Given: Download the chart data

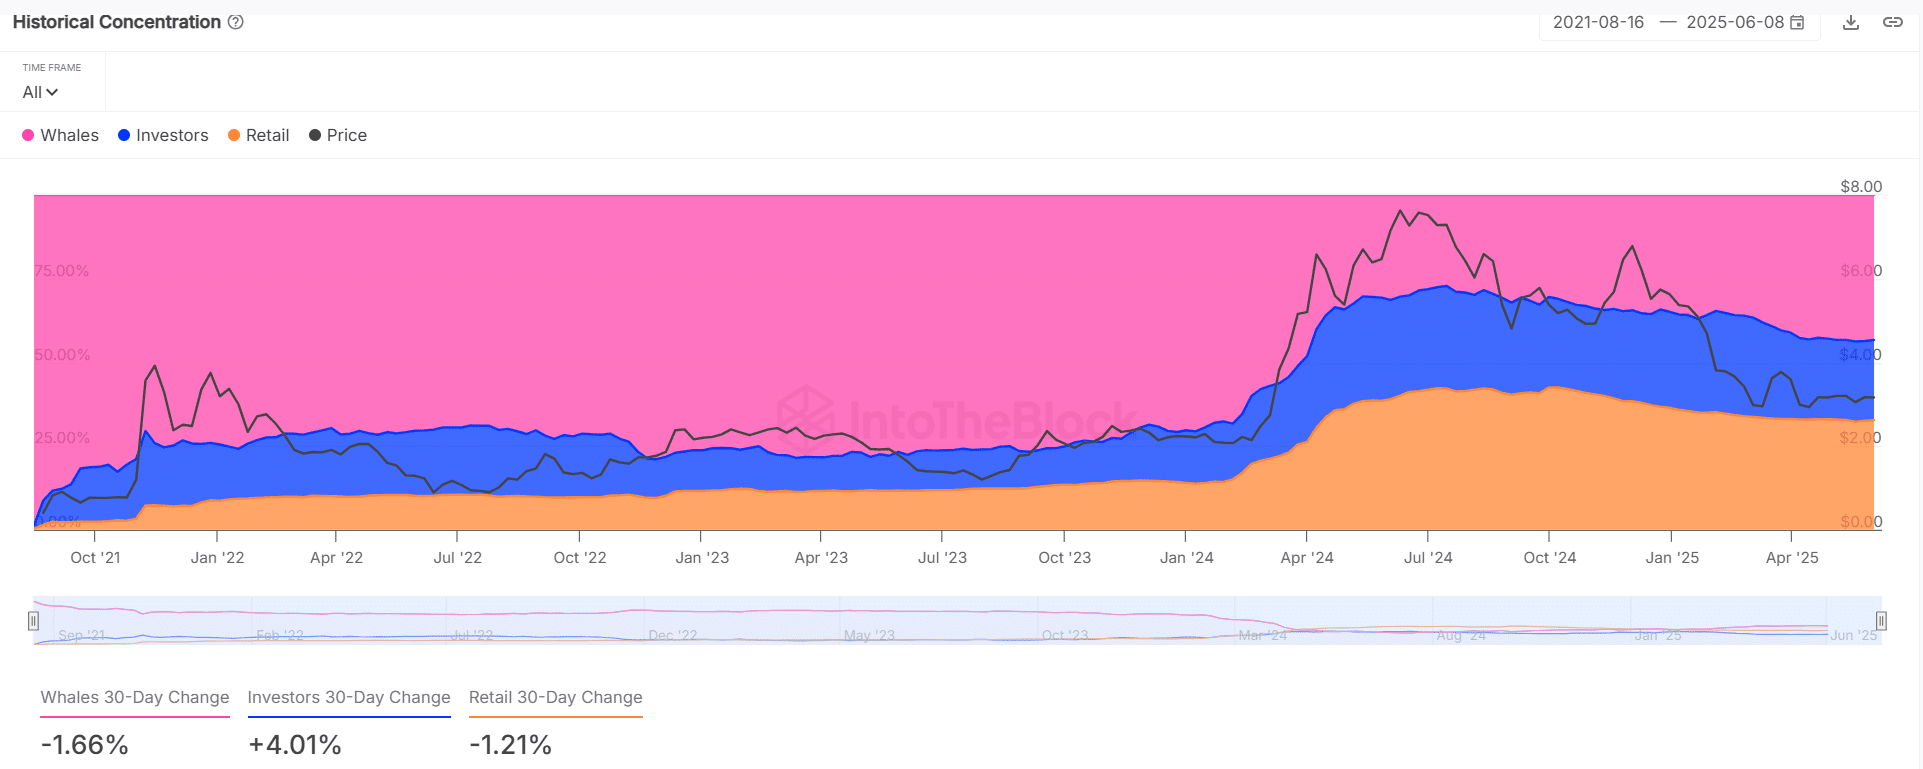Looking at the screenshot, I should pyautogui.click(x=1851, y=22).
